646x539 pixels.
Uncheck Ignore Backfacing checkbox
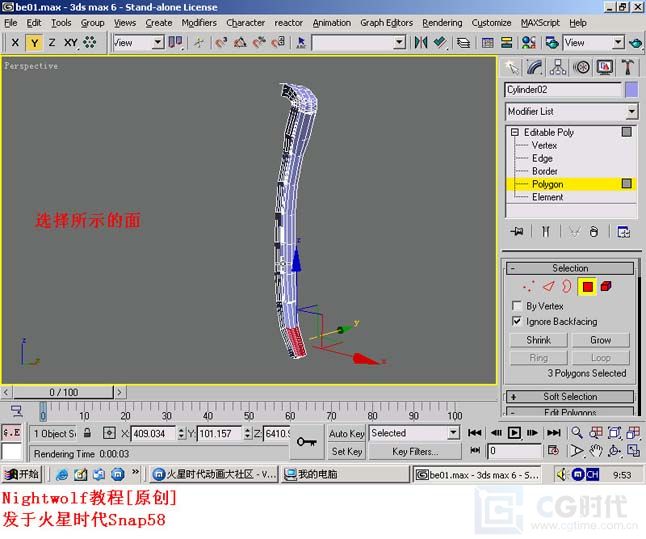tap(516, 321)
